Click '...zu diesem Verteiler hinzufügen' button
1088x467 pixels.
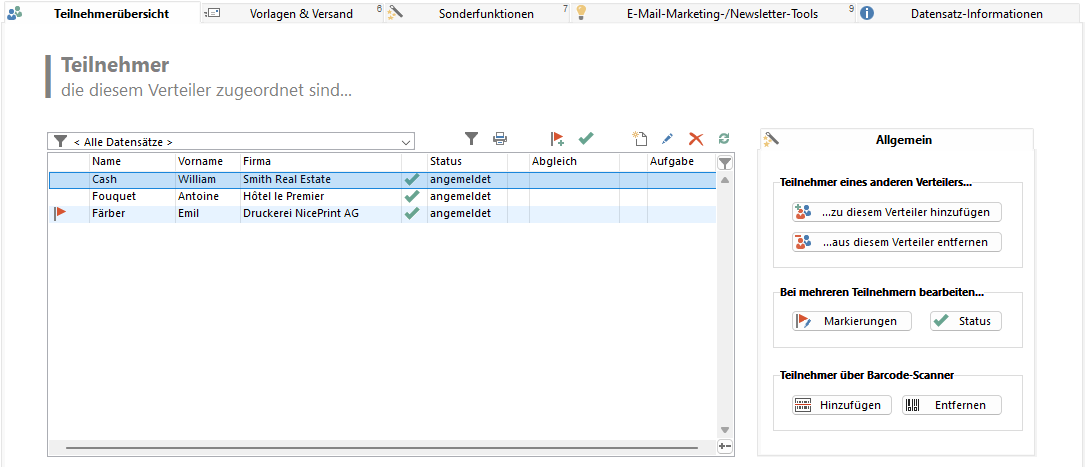(x=897, y=212)
